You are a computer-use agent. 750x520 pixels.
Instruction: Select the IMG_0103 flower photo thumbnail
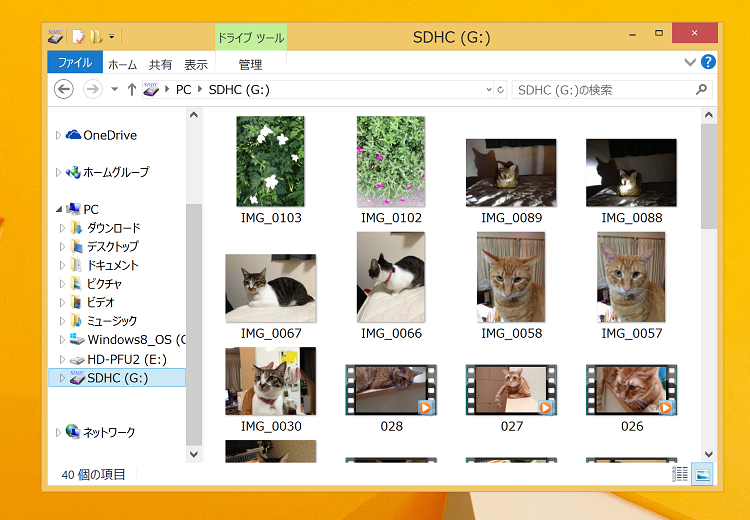[x=271, y=160]
